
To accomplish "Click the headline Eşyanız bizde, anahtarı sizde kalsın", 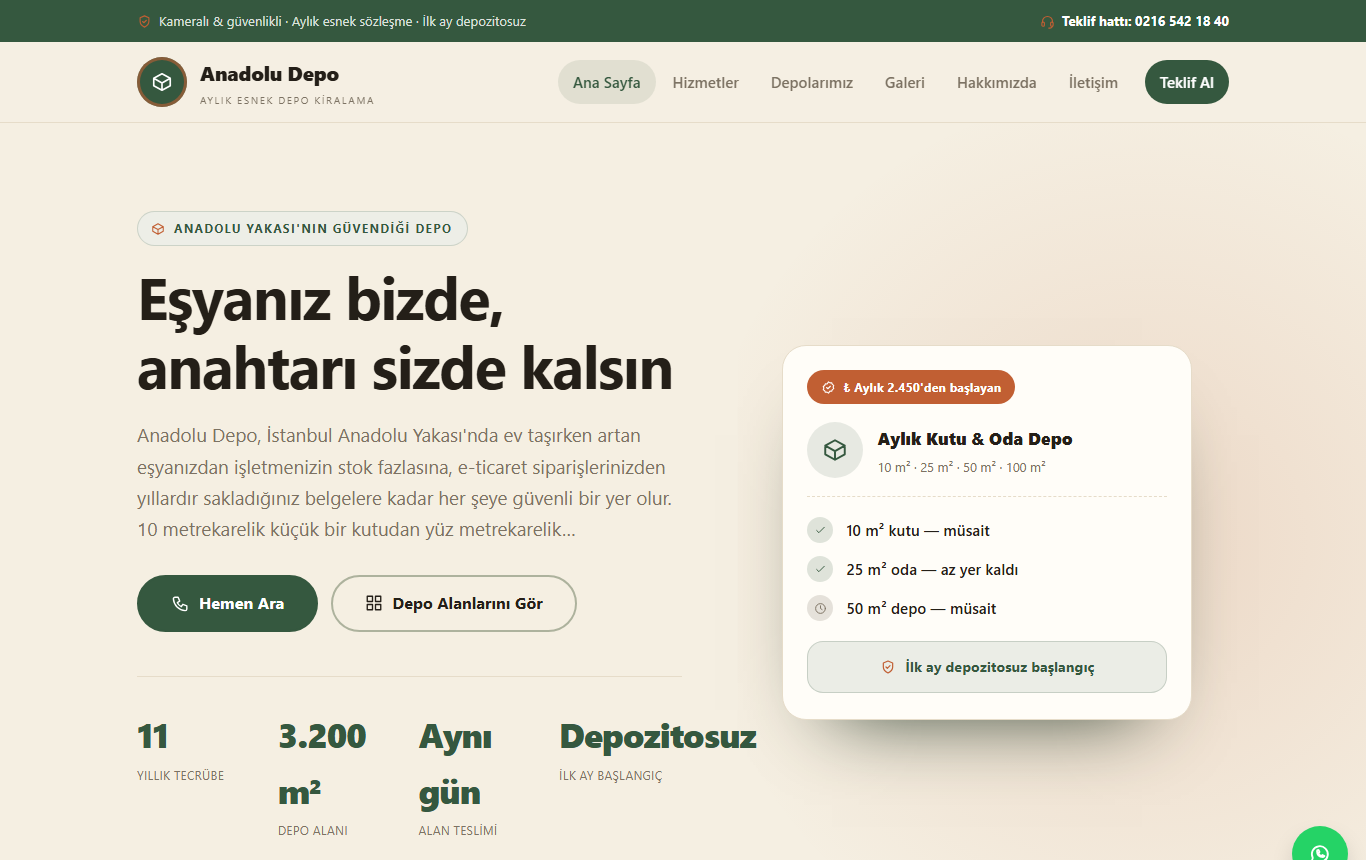I will coord(405,334).
